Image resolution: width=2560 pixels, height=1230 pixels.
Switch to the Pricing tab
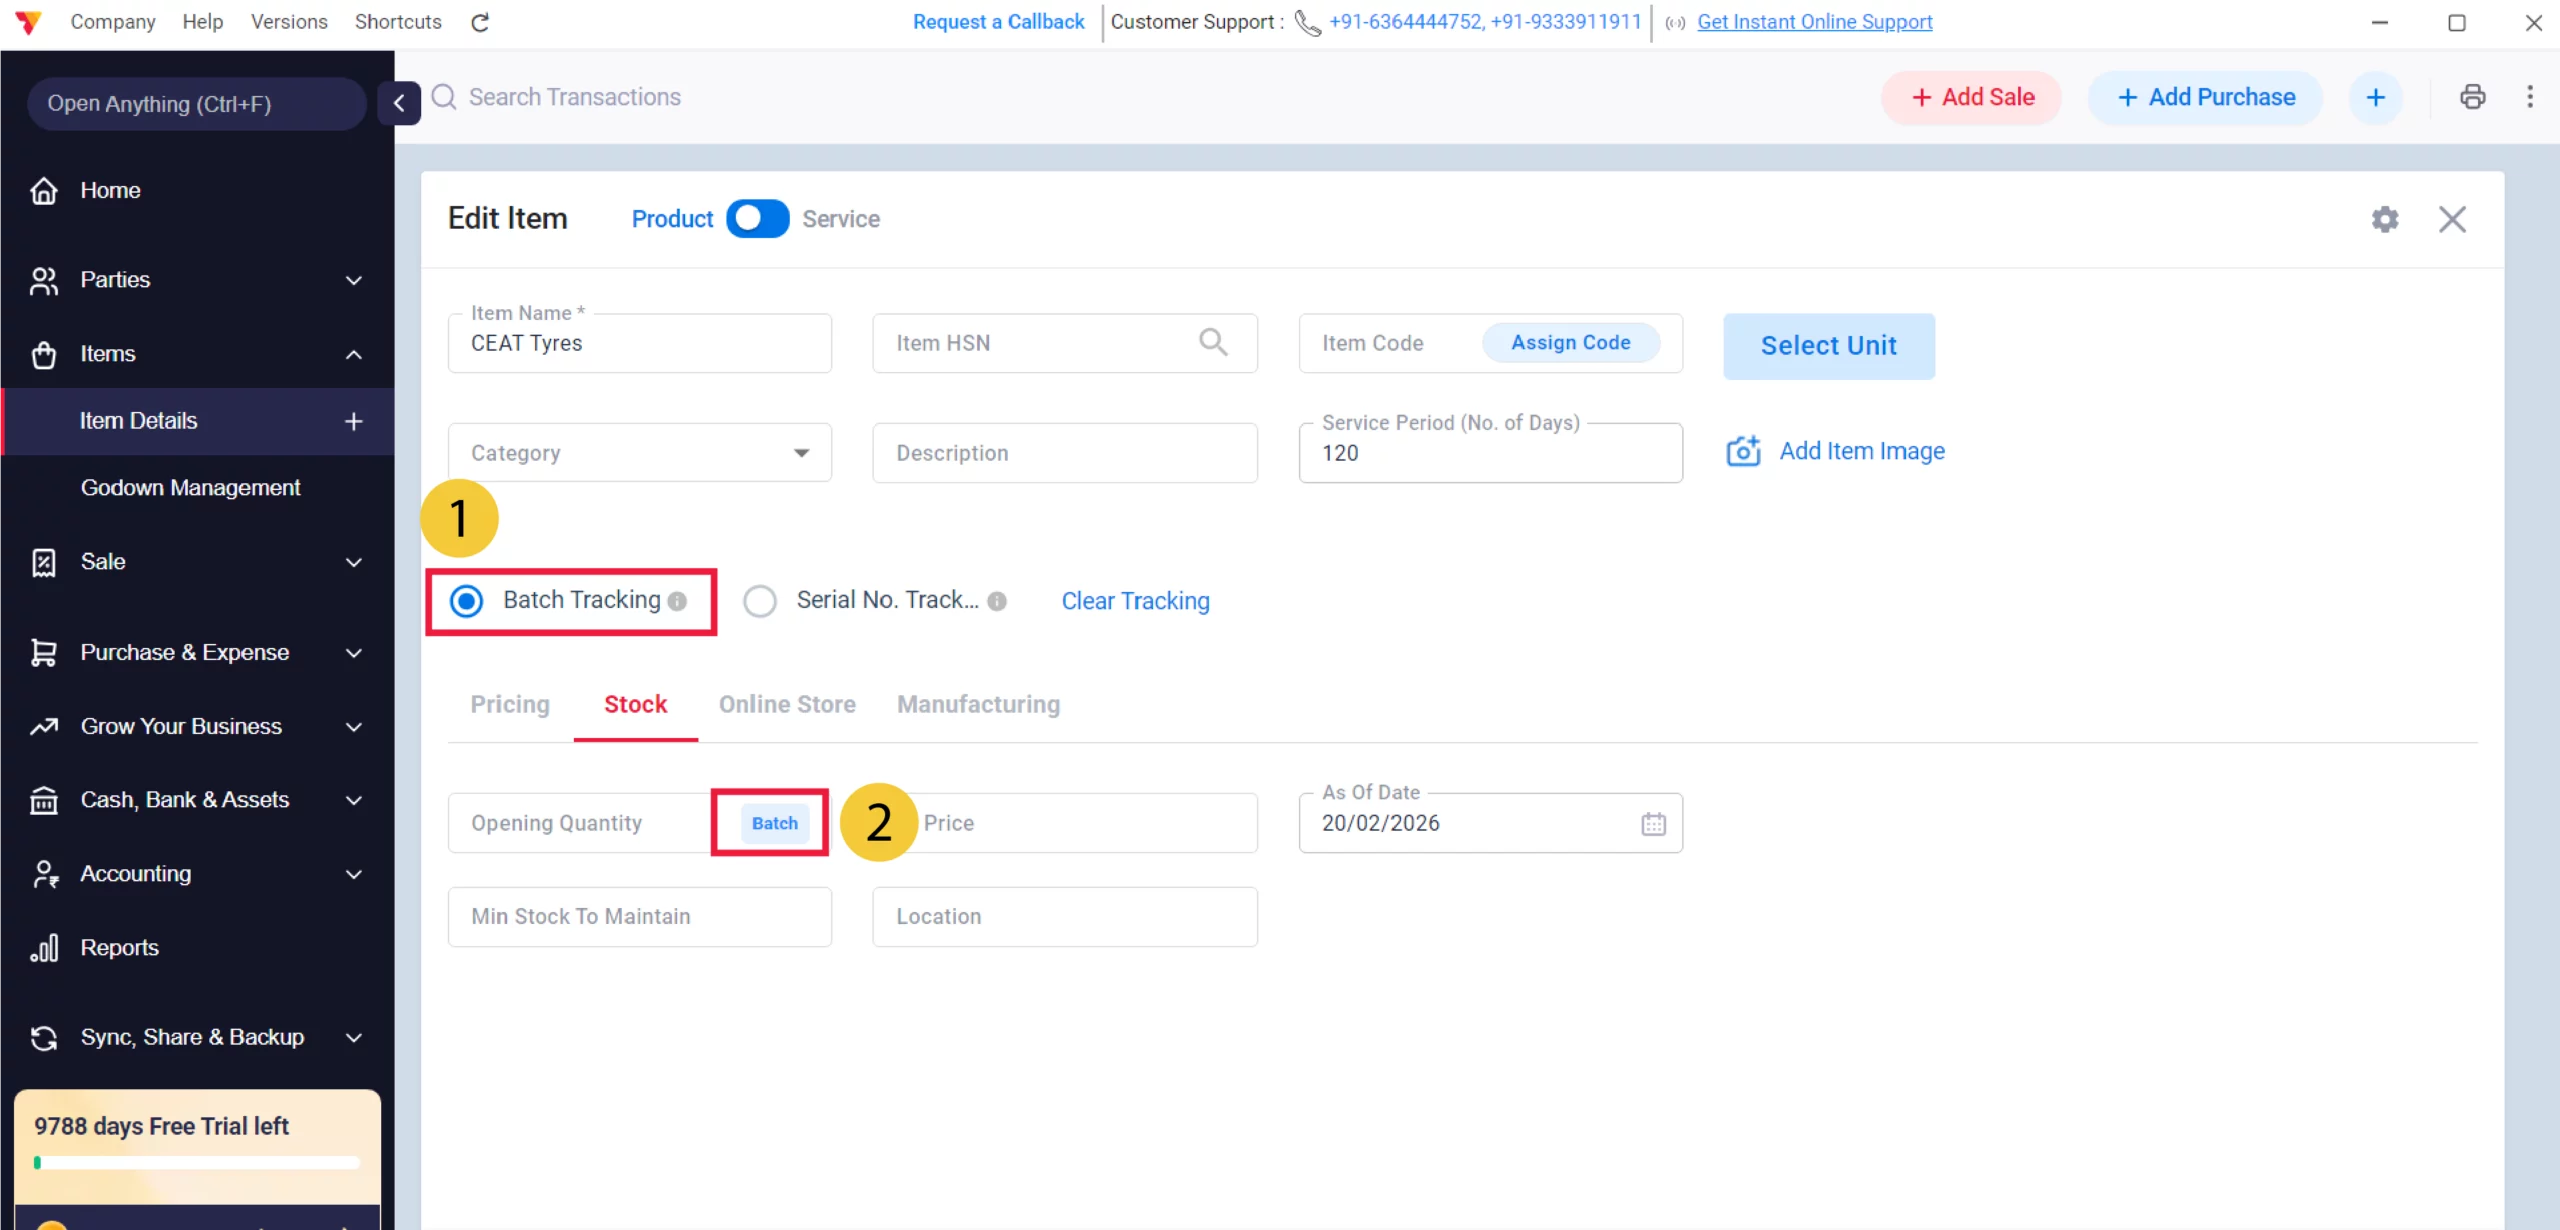[509, 704]
